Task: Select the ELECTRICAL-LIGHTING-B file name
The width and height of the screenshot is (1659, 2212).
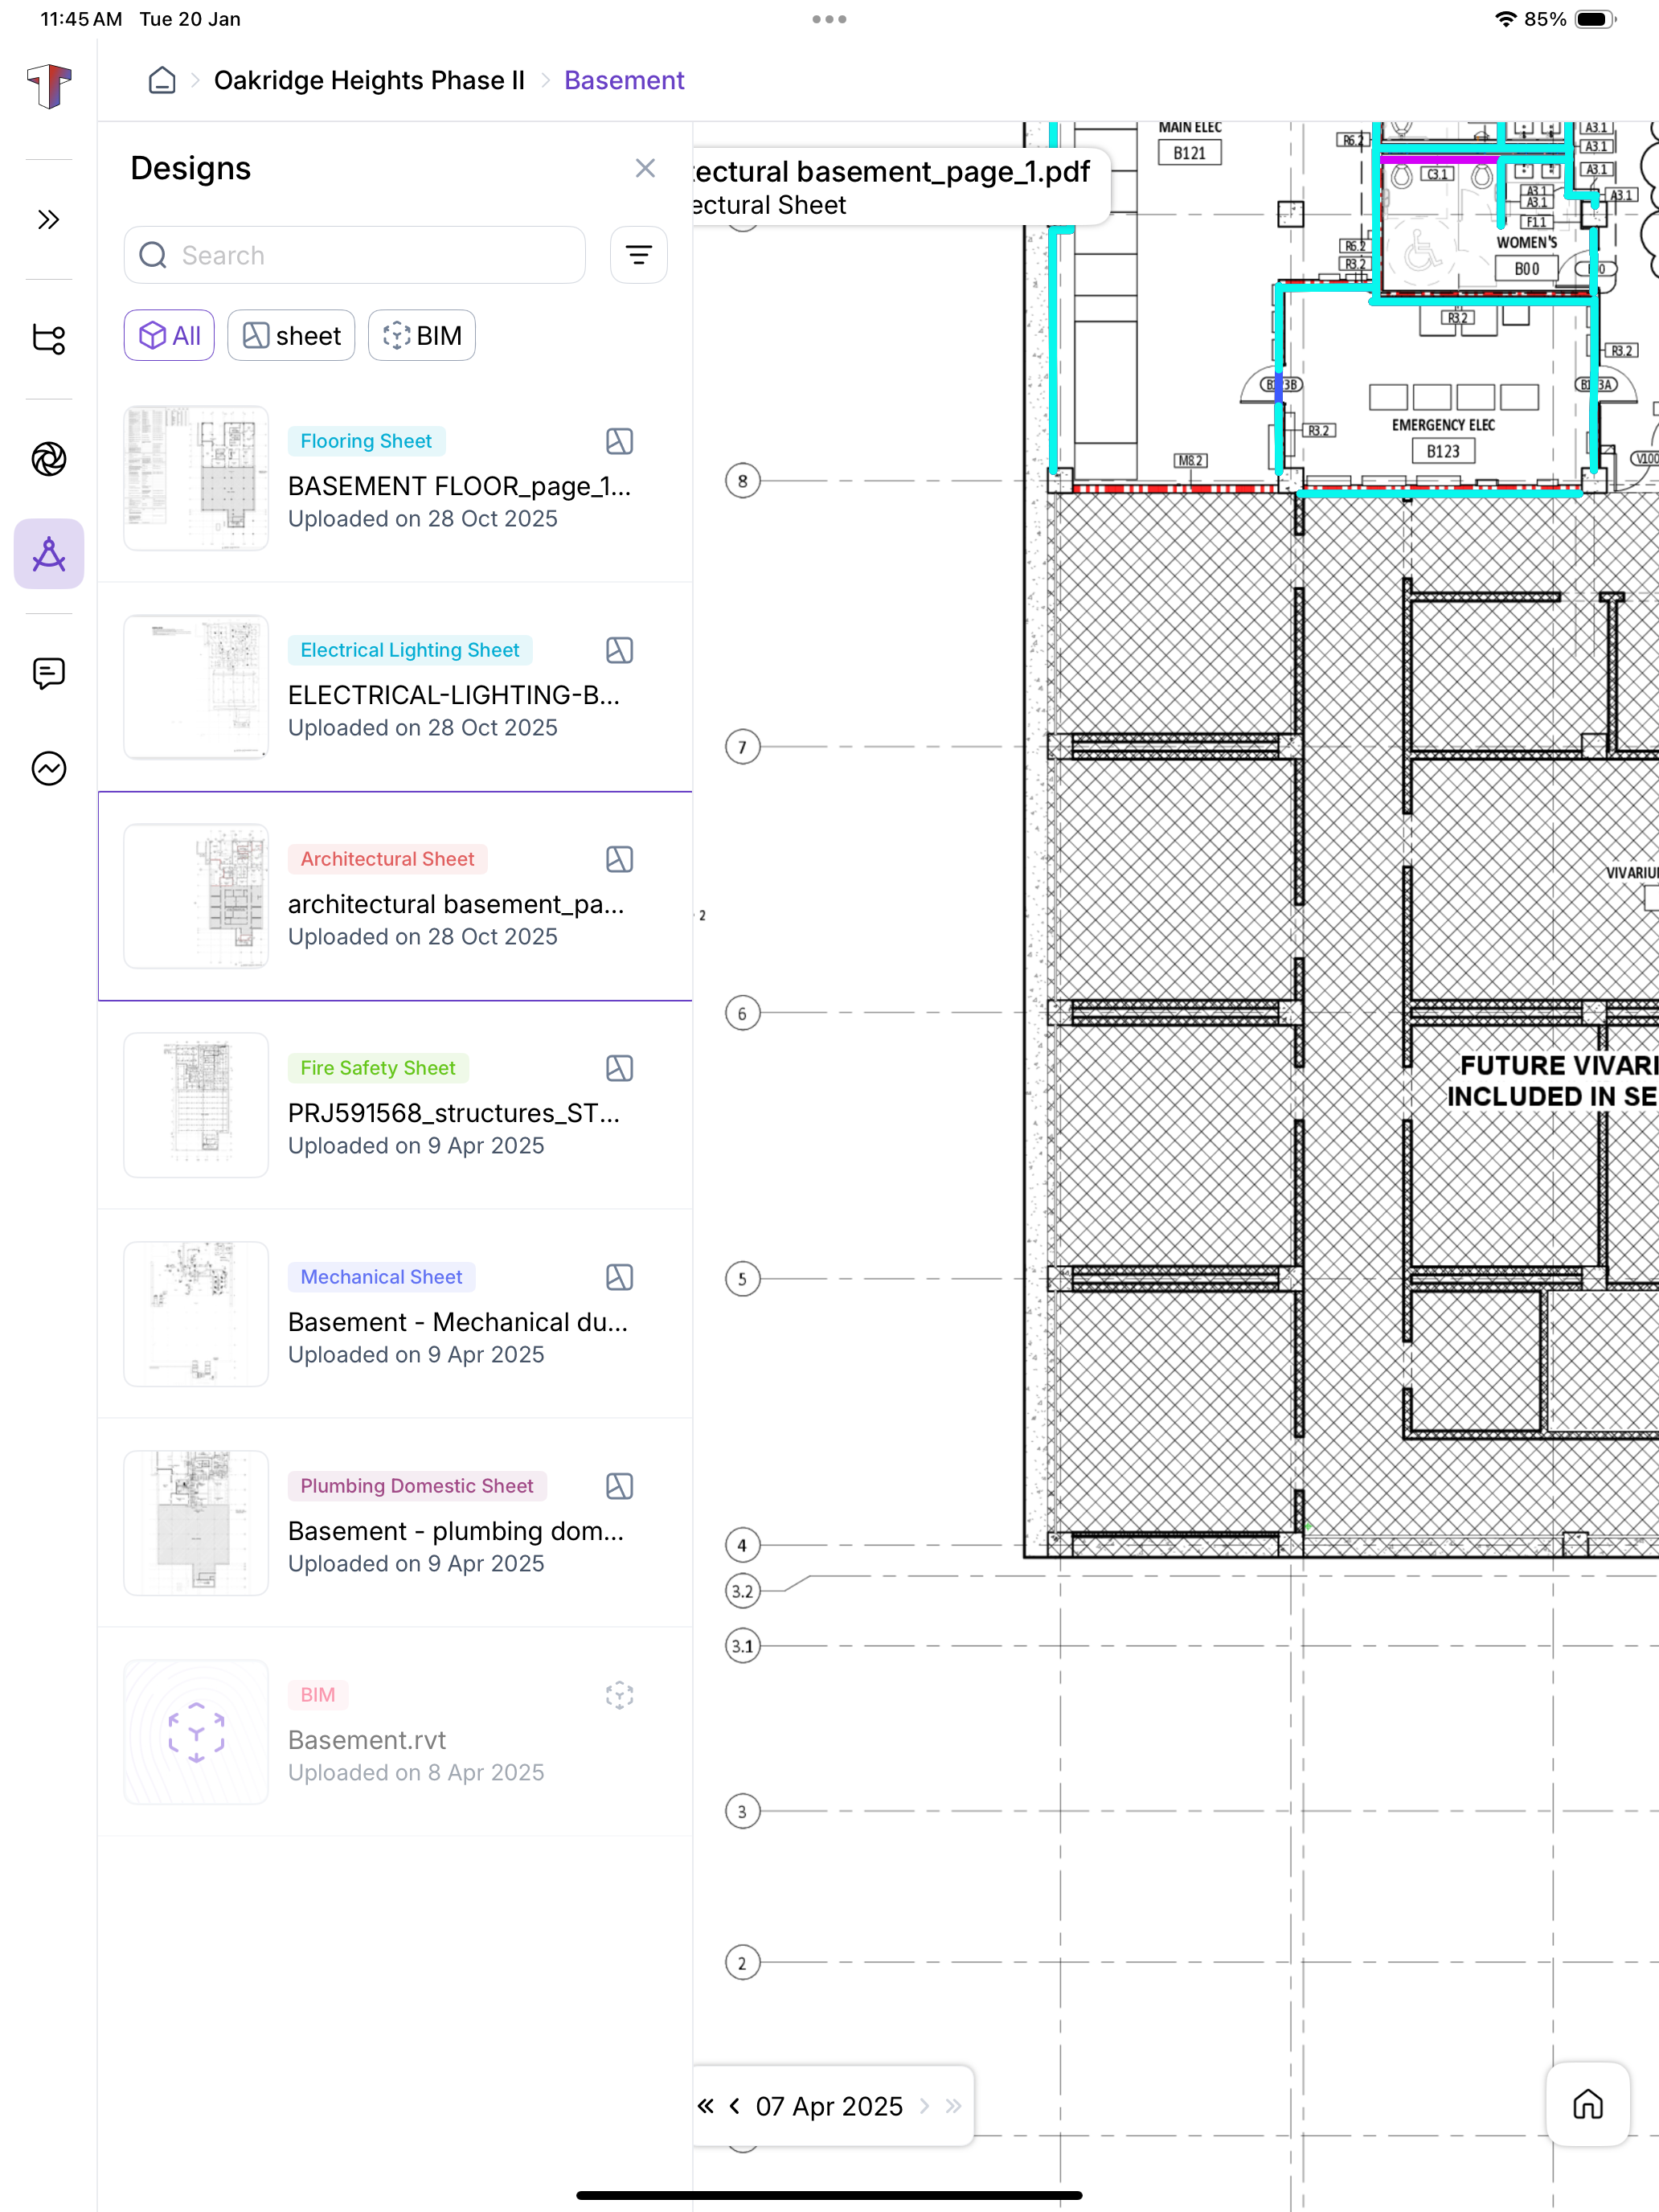Action: [x=454, y=695]
